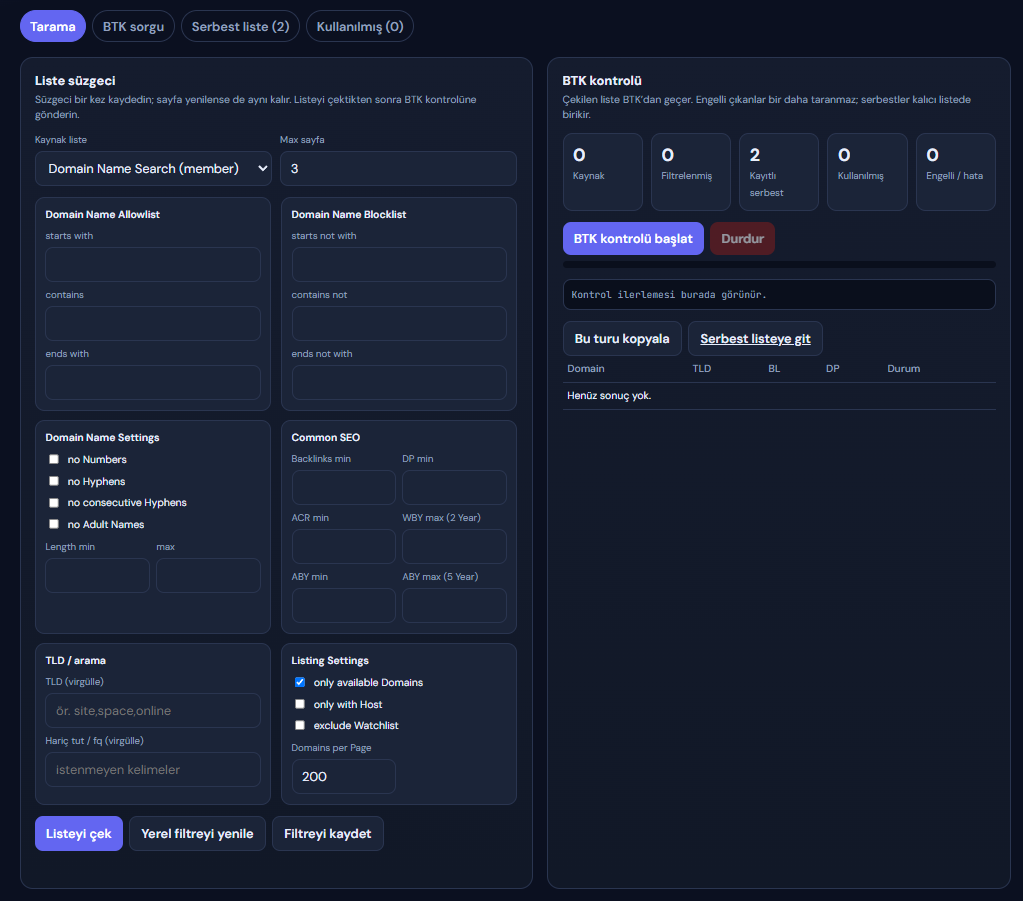The width and height of the screenshot is (1023, 901).
Task: Uncheck only available Domains
Action: pyautogui.click(x=300, y=682)
